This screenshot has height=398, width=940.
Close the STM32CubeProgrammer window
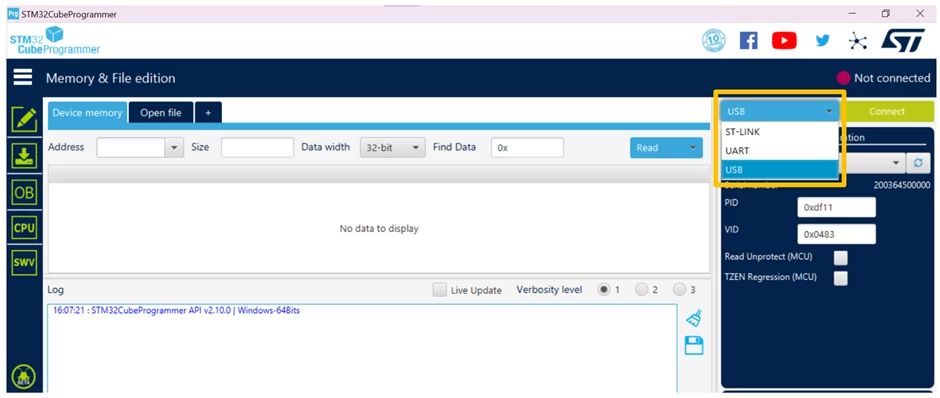coord(920,14)
